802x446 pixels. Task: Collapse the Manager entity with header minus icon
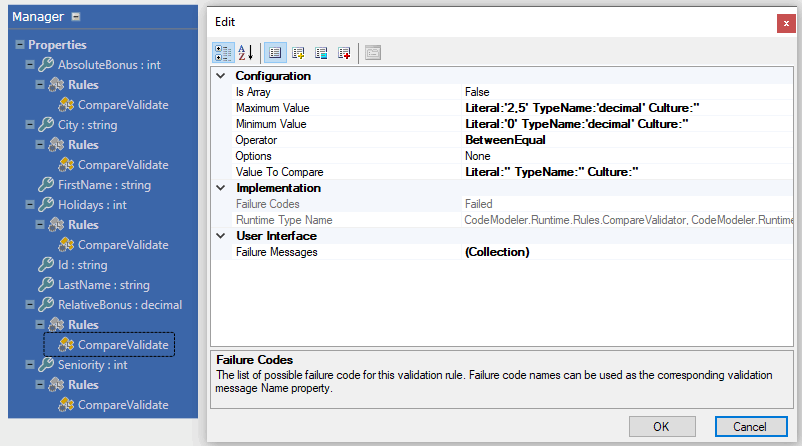click(x=76, y=17)
